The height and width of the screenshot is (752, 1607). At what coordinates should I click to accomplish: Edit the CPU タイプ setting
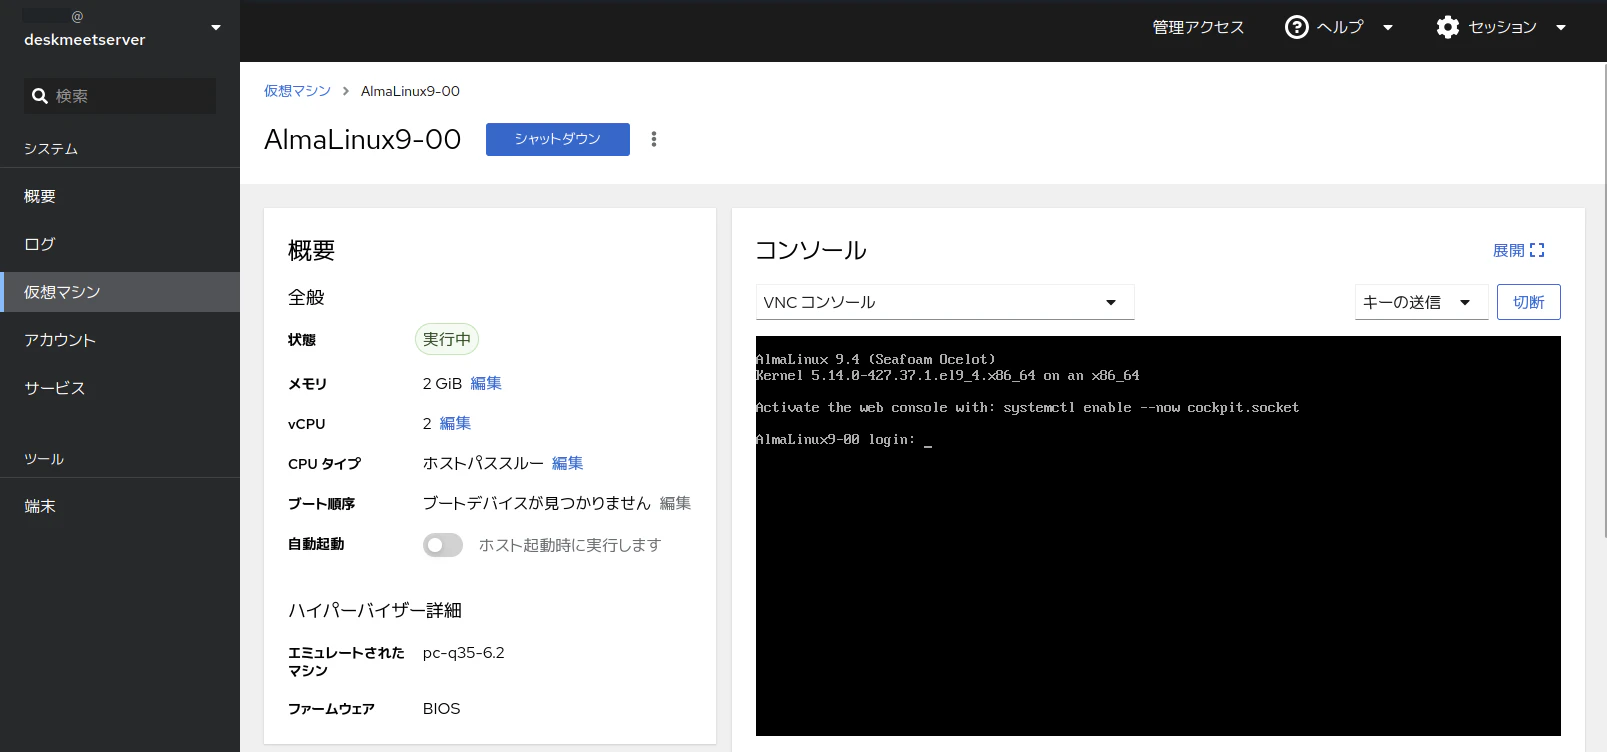pyautogui.click(x=567, y=463)
